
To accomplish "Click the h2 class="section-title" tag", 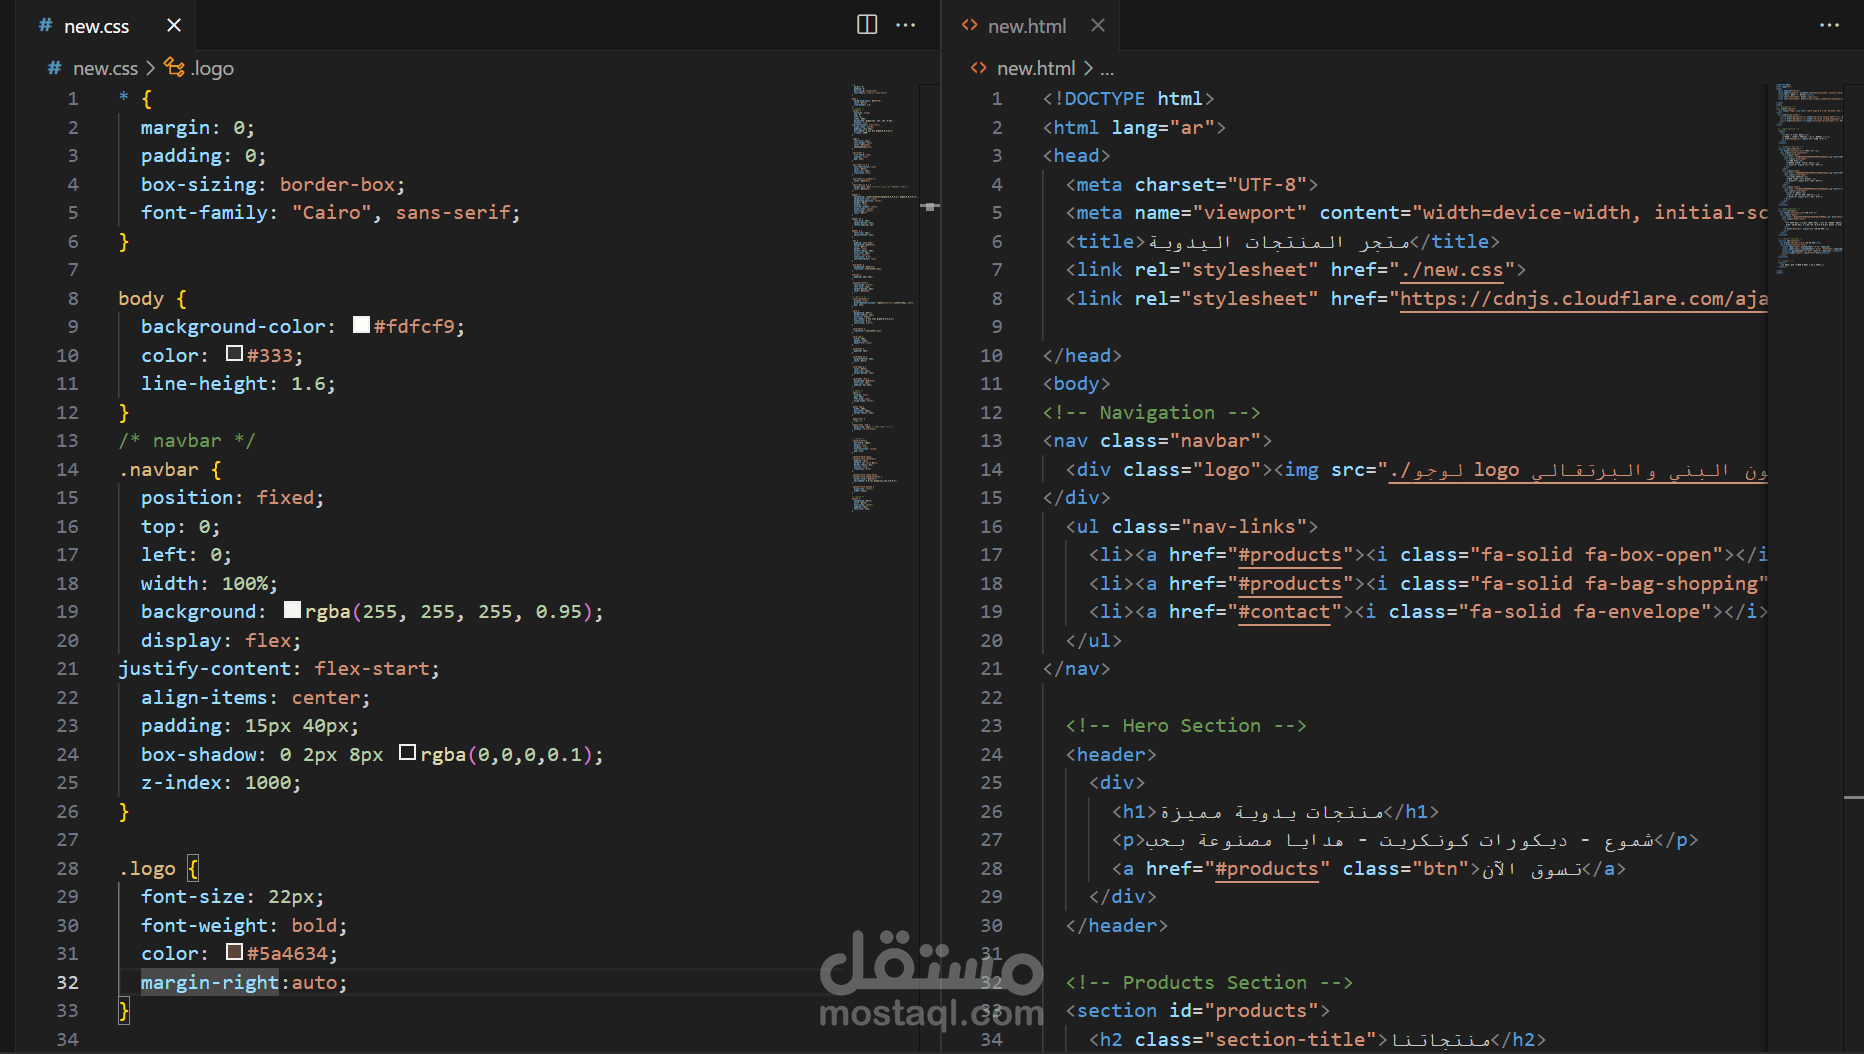I will [1238, 1040].
